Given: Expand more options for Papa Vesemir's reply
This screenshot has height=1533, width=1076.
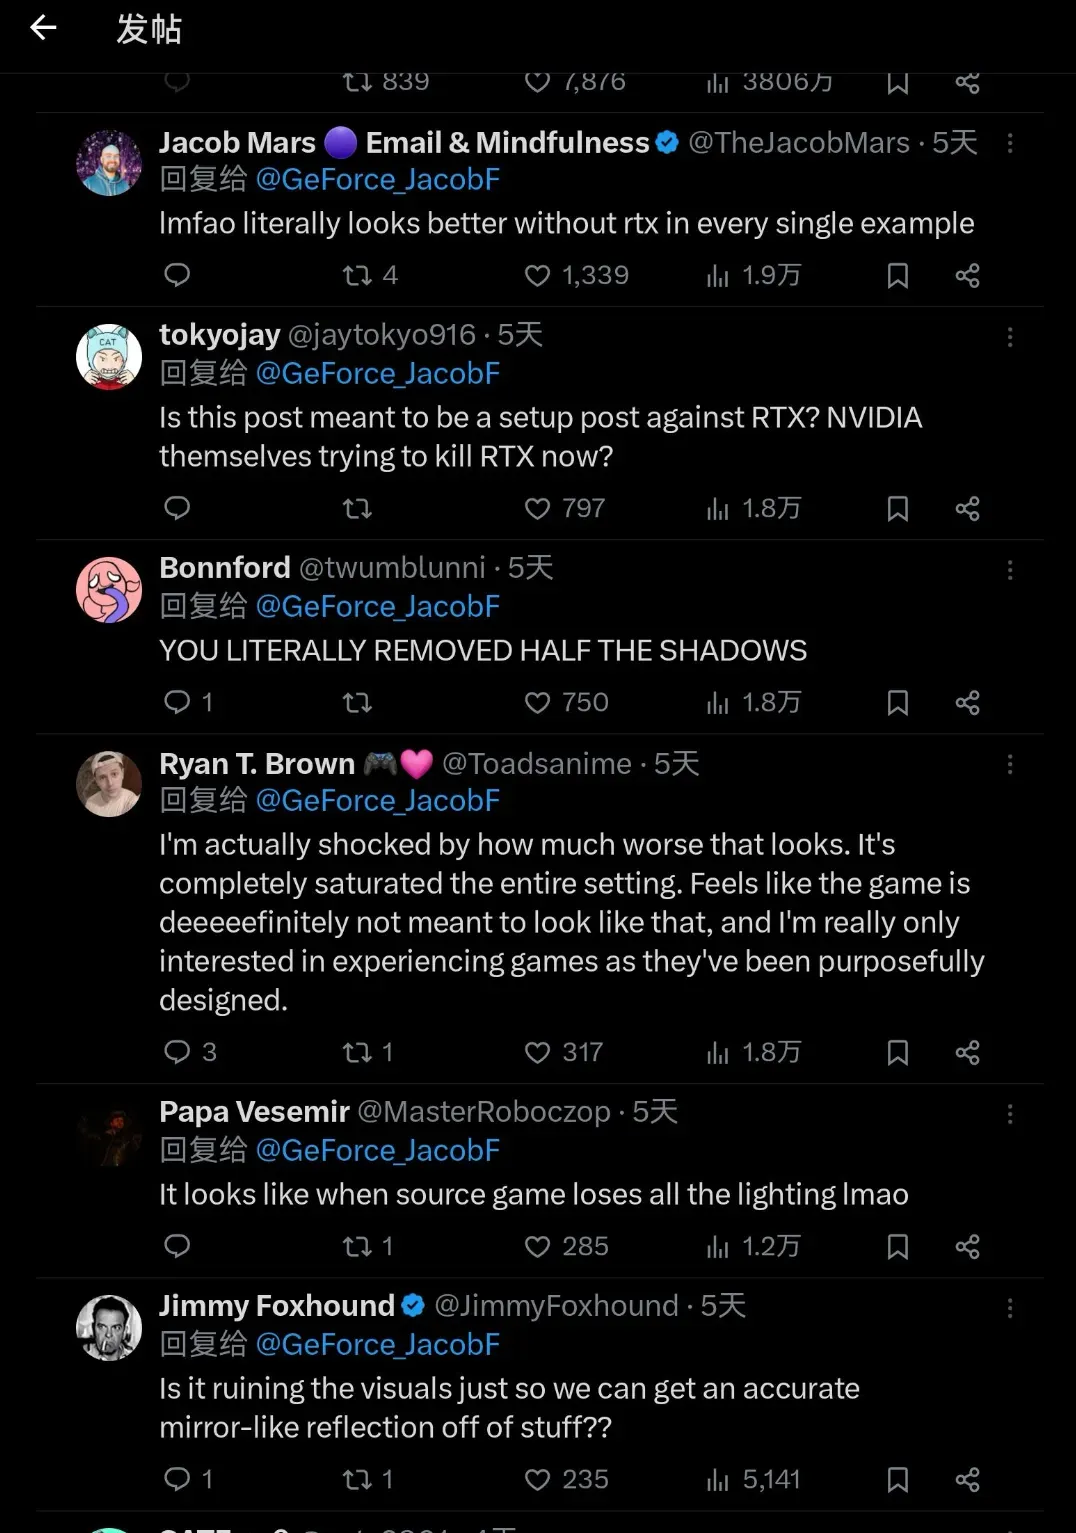Looking at the screenshot, I should (1010, 1114).
